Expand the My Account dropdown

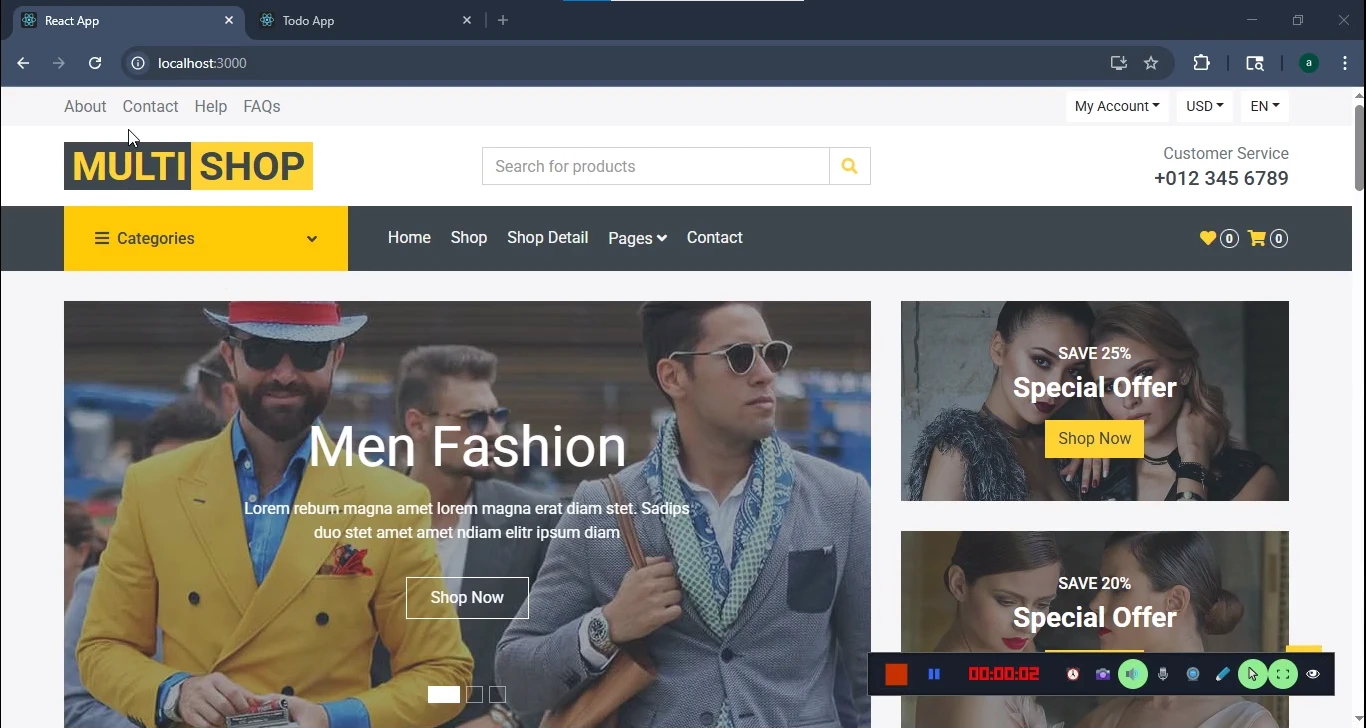(x=1116, y=106)
